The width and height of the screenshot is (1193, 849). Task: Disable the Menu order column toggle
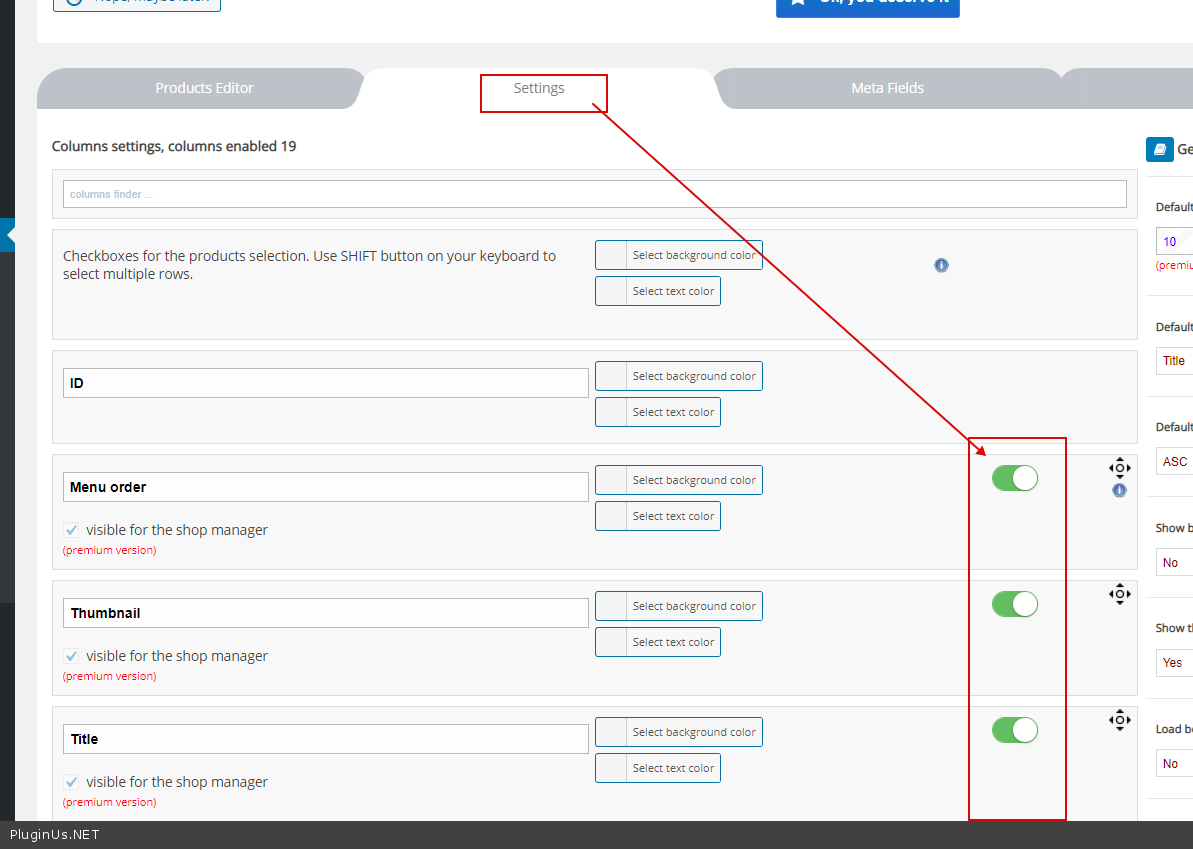pyautogui.click(x=1014, y=478)
